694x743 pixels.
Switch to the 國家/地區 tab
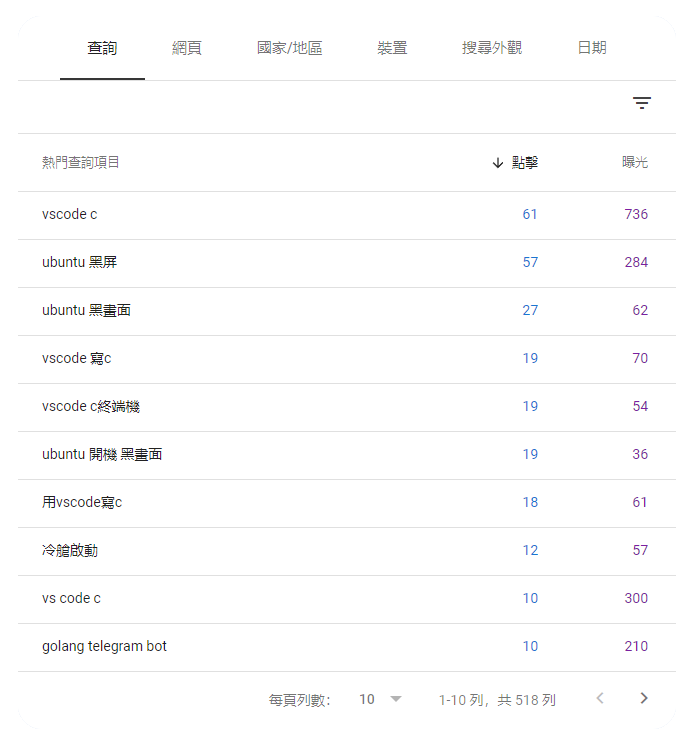coord(289,48)
